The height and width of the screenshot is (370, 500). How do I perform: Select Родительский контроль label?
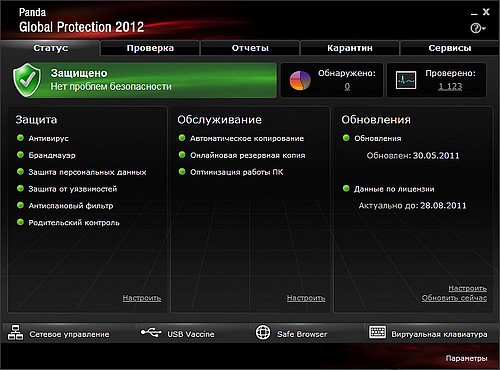tap(74, 223)
